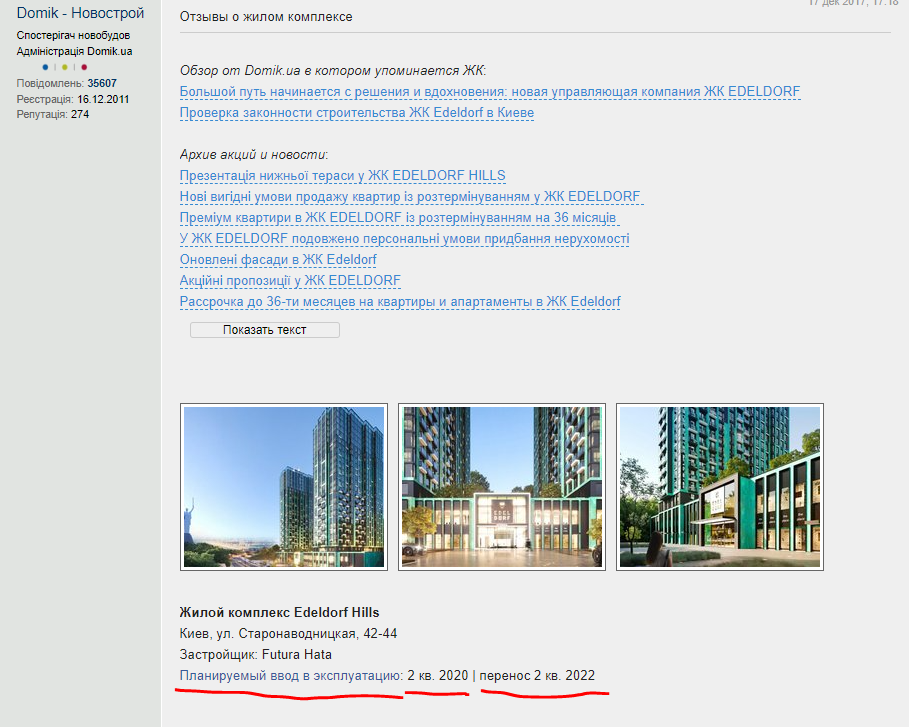The image size is (914, 727).
Task: Open thumbnail of towers with monument view
Action: [x=284, y=487]
